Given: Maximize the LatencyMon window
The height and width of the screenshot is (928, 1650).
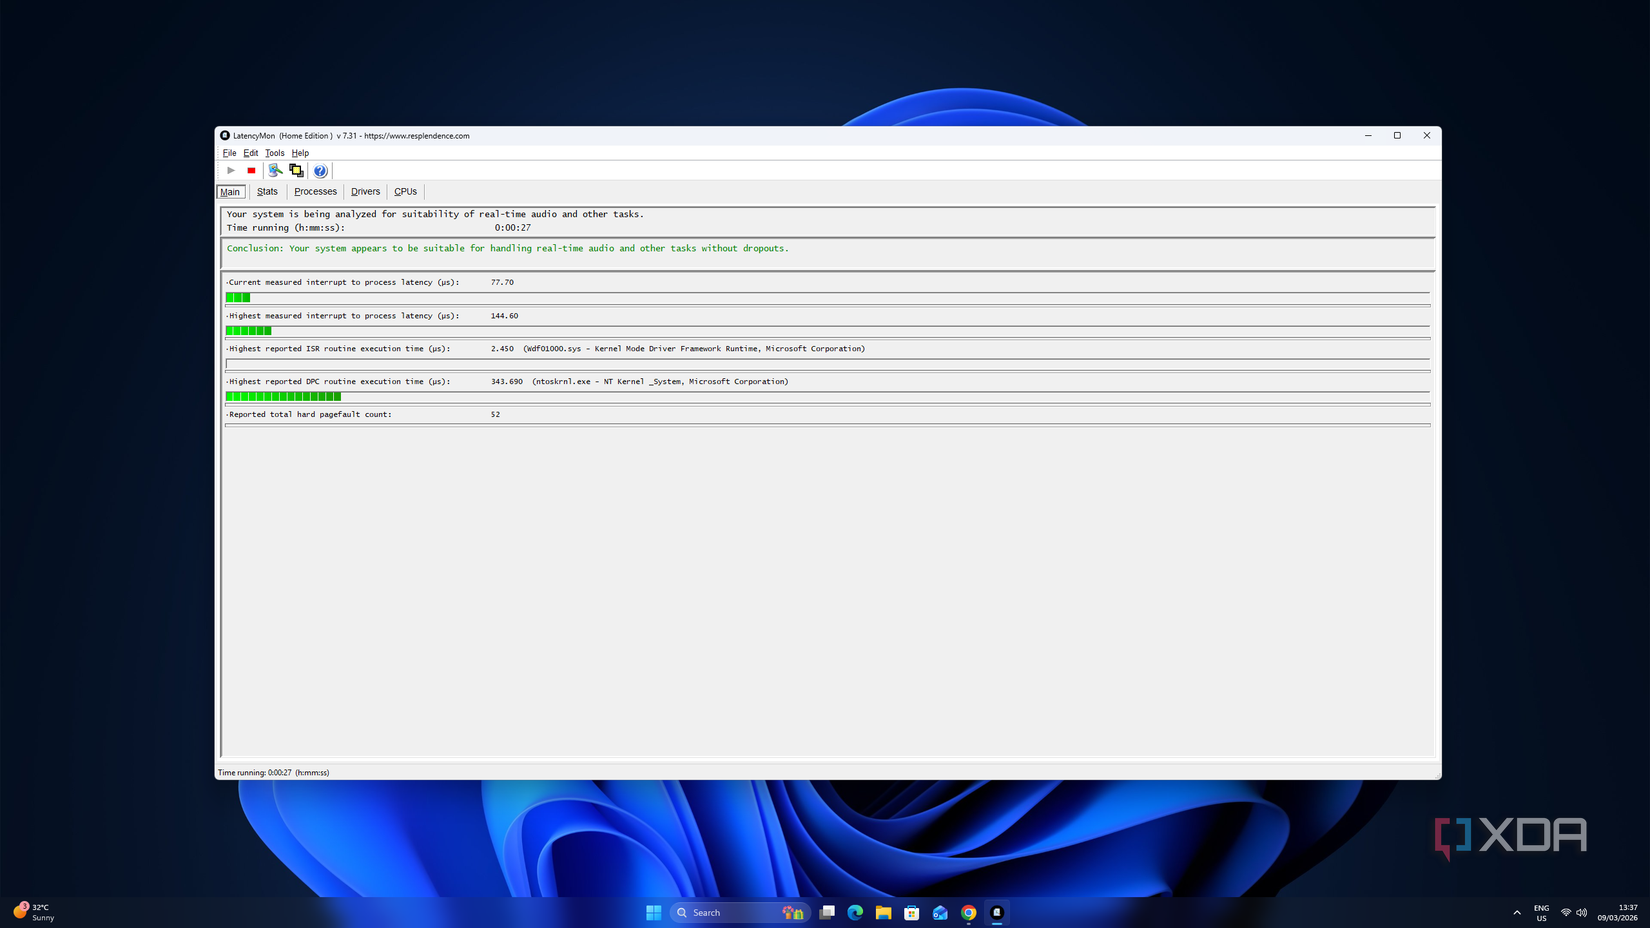Looking at the screenshot, I should tap(1397, 136).
